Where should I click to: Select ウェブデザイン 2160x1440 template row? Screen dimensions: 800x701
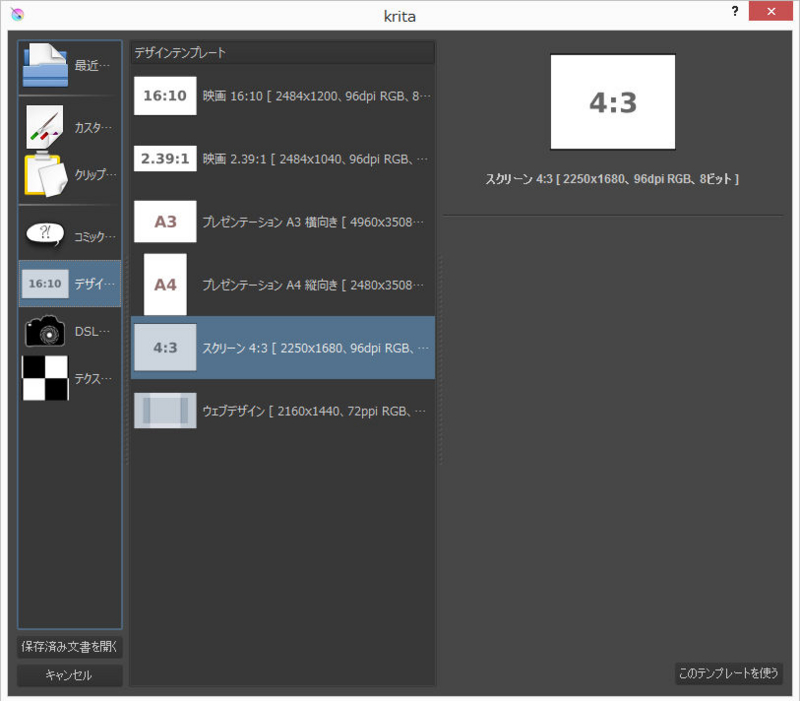283,411
